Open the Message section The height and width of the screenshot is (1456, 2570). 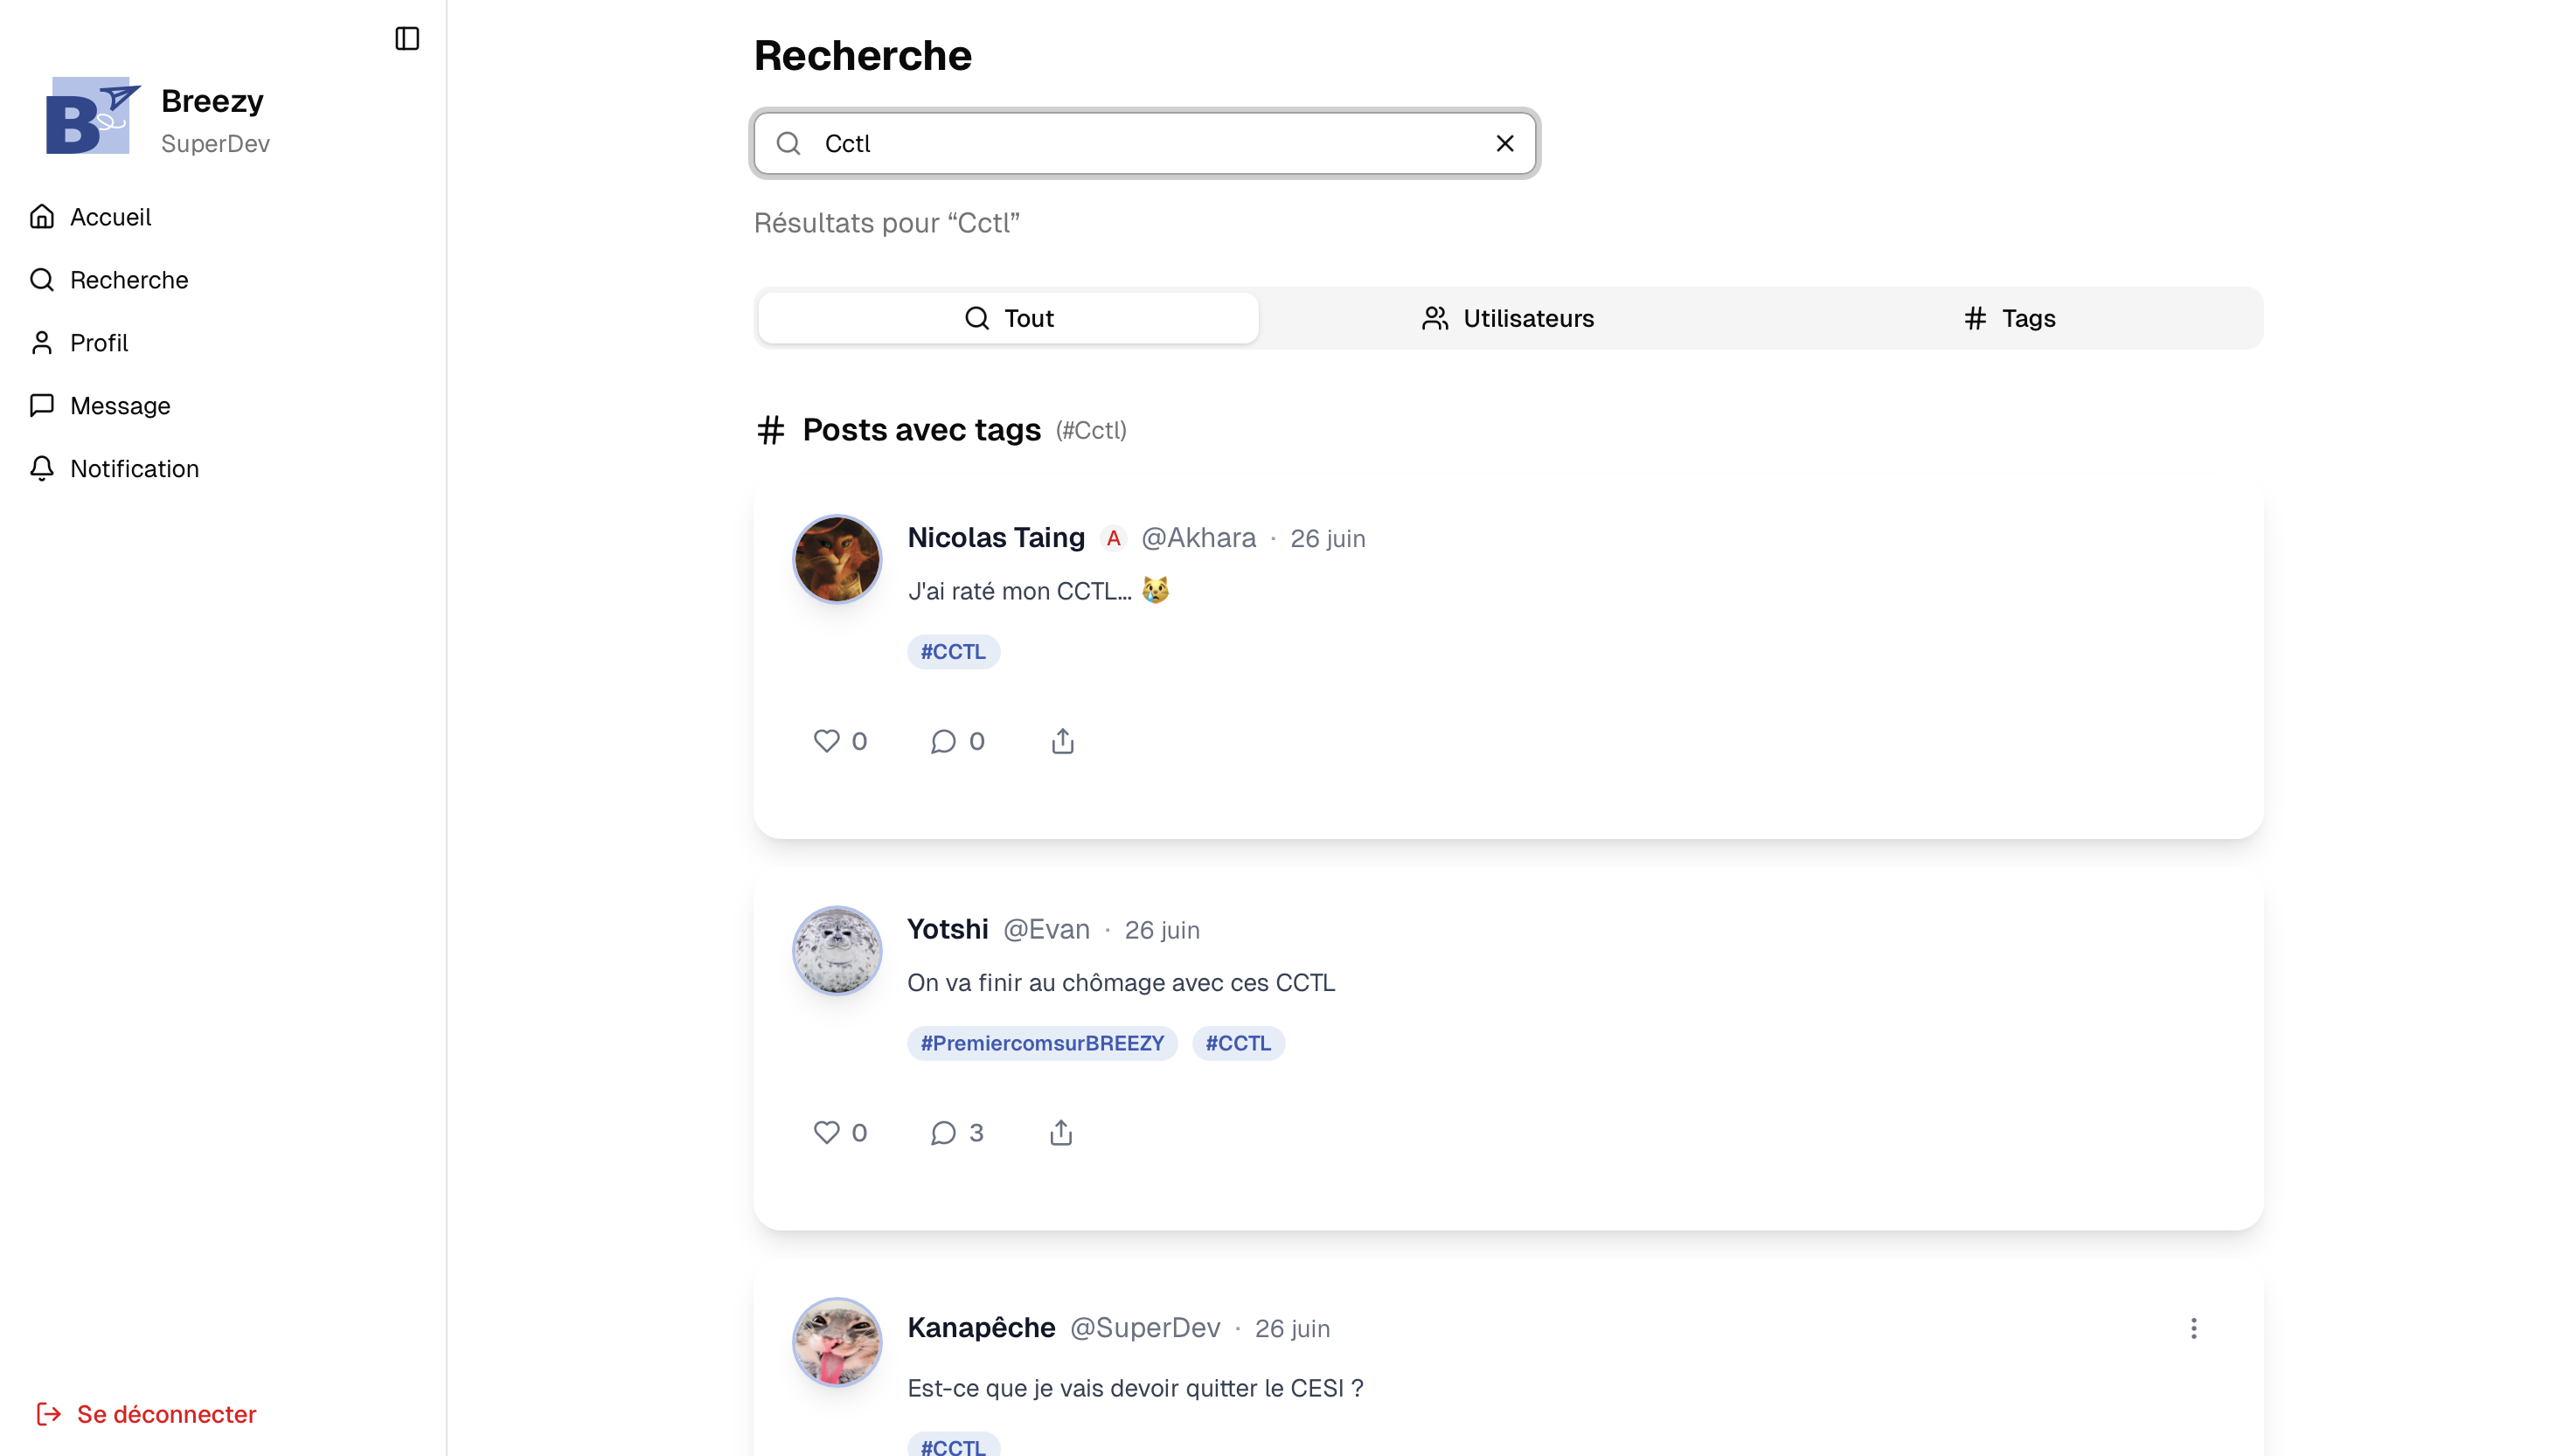coord(120,406)
